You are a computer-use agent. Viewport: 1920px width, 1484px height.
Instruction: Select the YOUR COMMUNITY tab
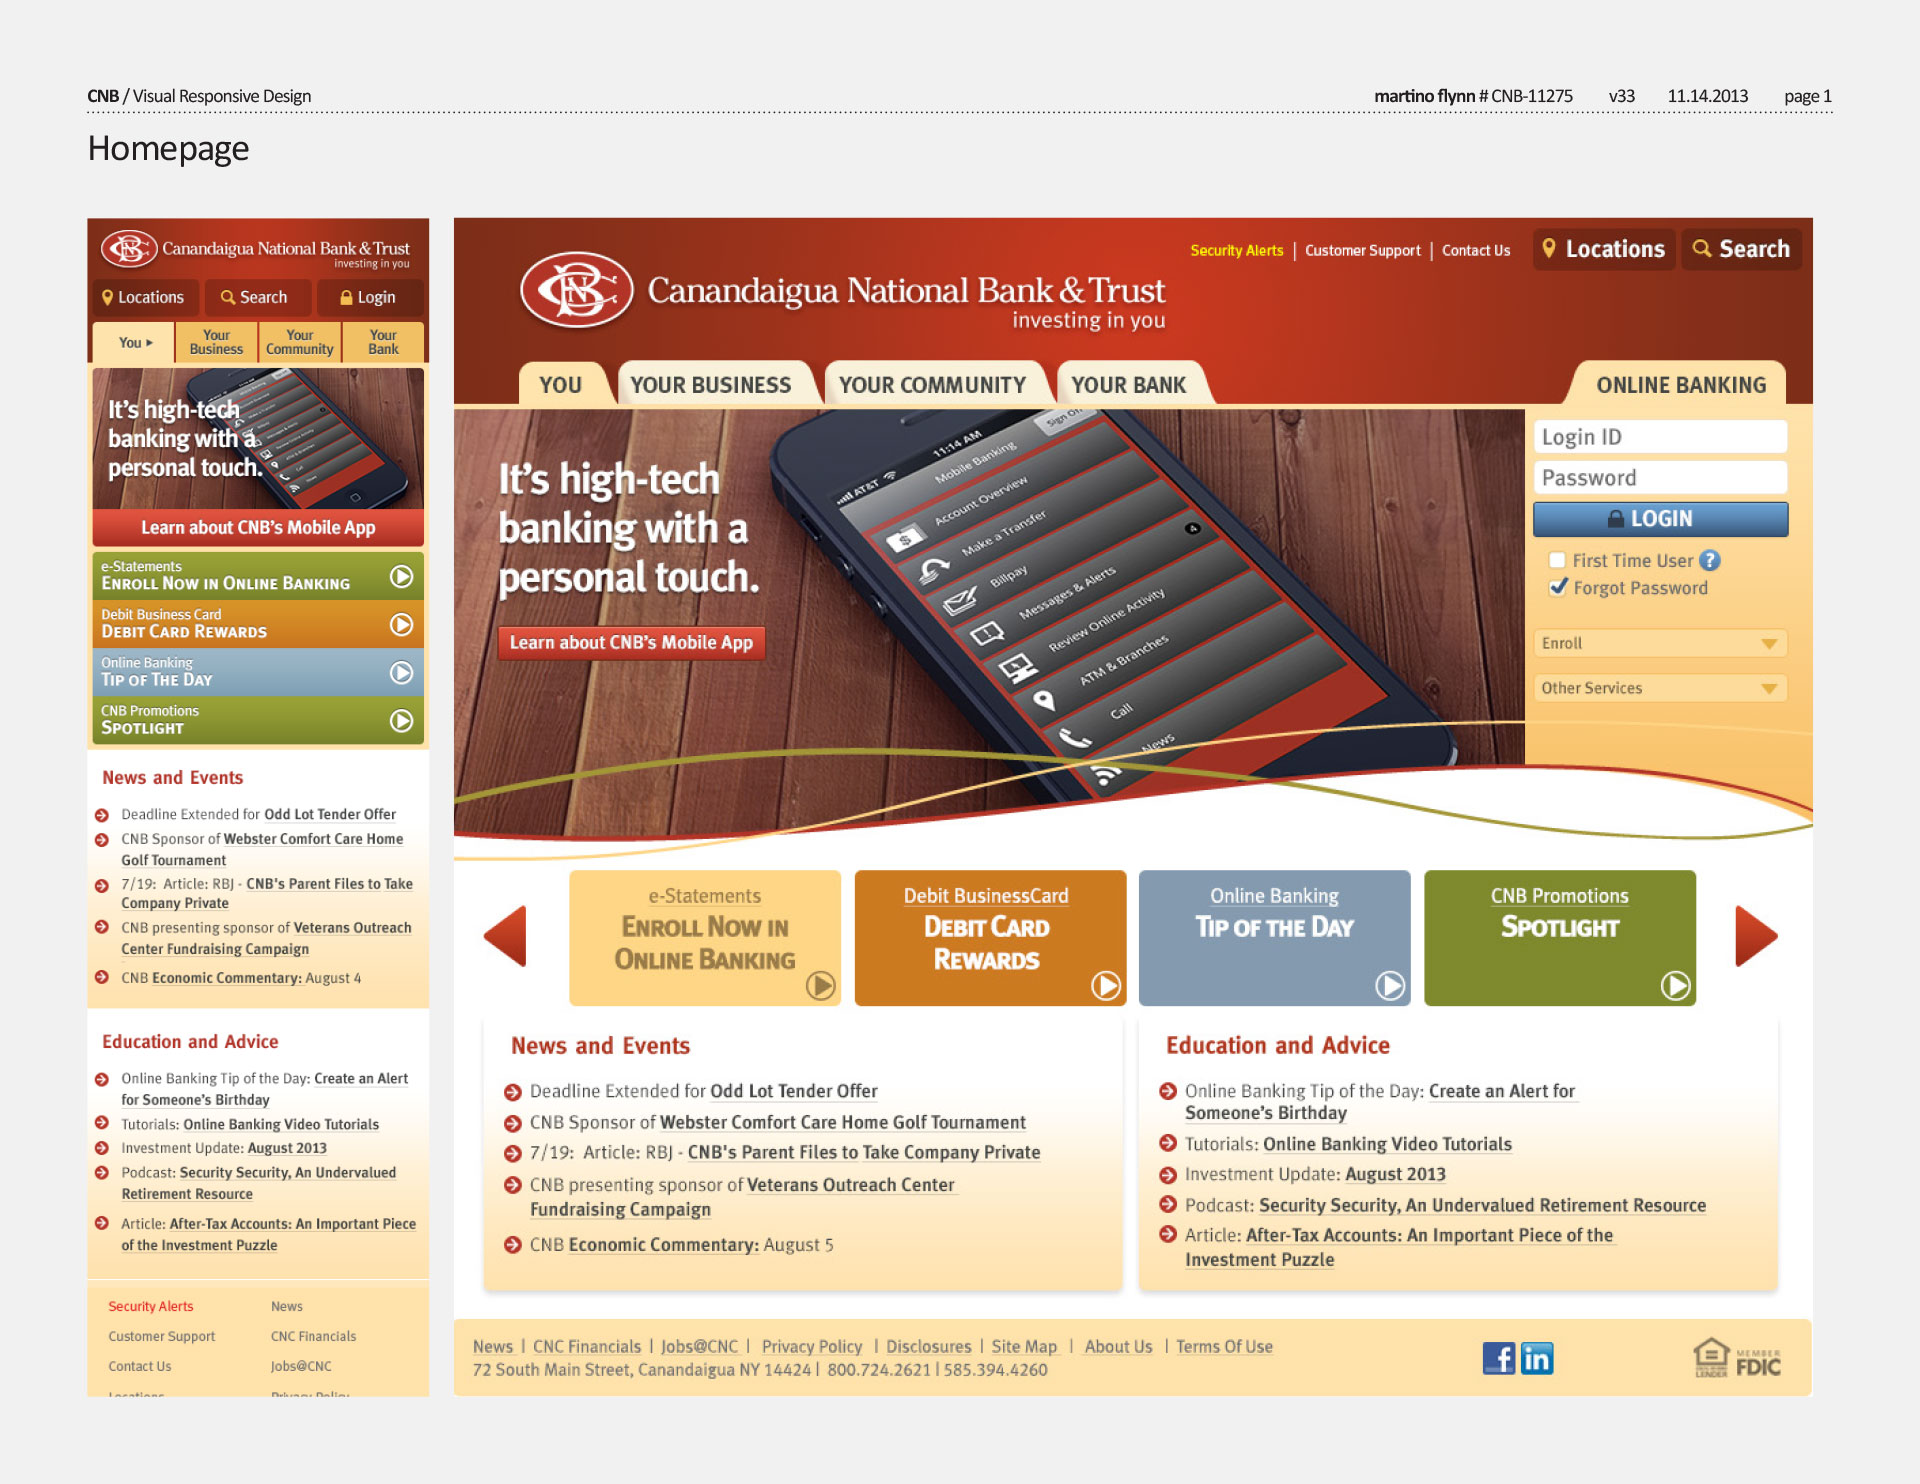pyautogui.click(x=932, y=383)
